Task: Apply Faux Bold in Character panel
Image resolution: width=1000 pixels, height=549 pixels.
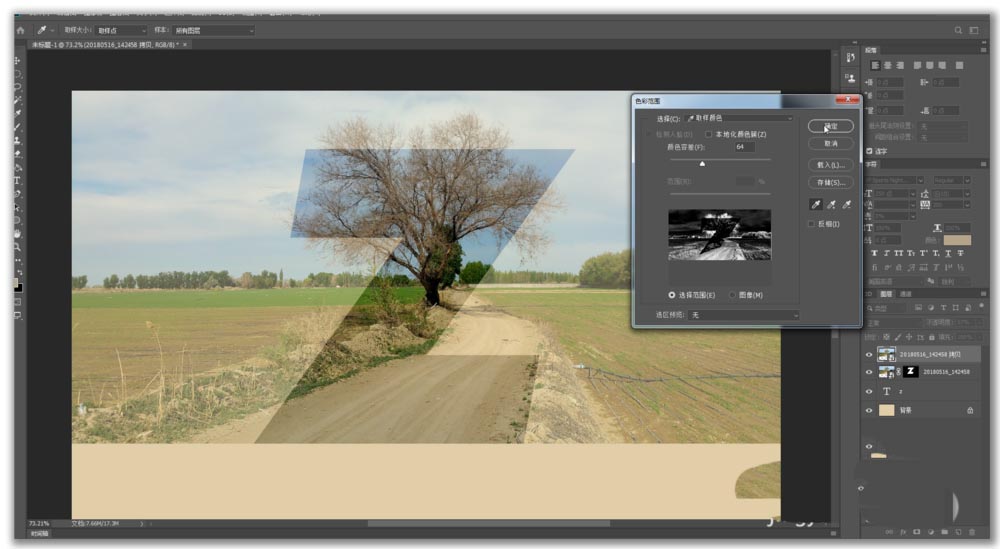Action: tap(874, 253)
